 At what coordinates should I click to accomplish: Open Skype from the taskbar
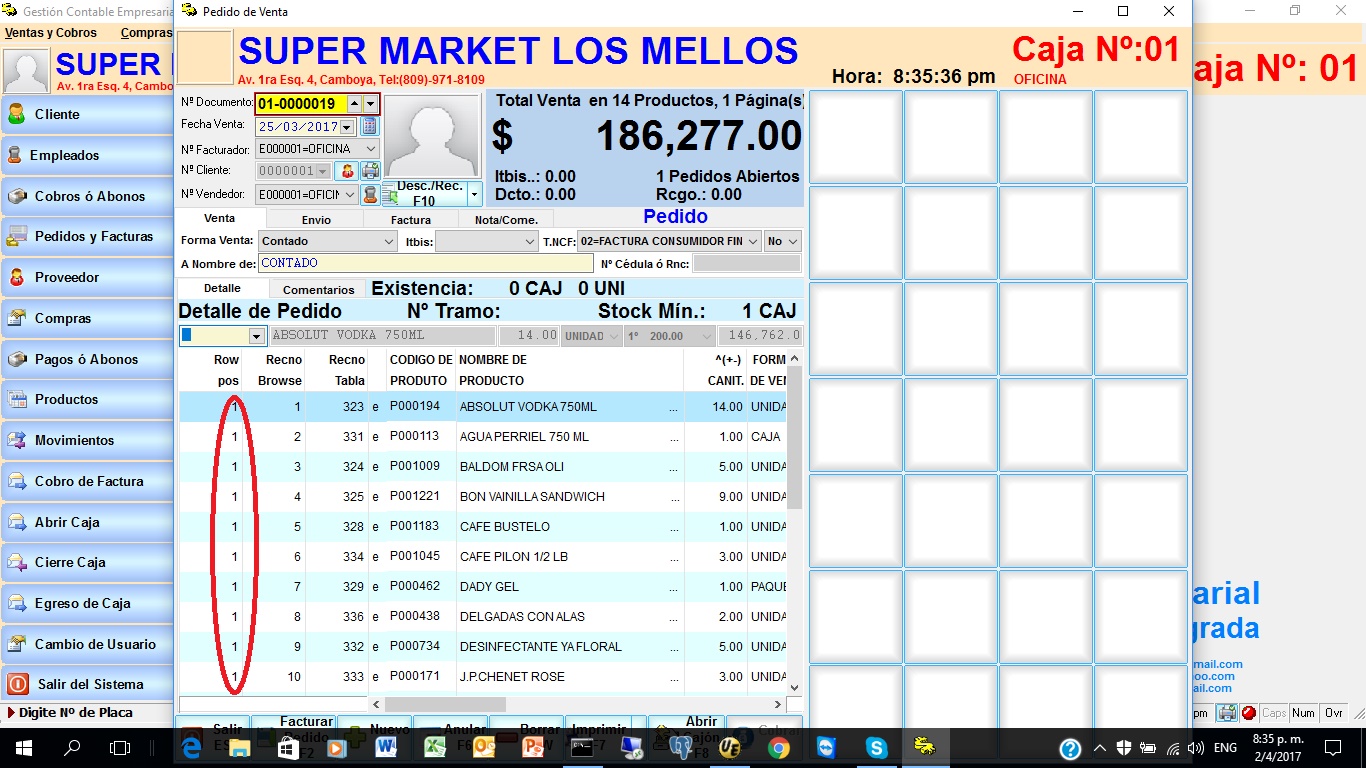876,747
